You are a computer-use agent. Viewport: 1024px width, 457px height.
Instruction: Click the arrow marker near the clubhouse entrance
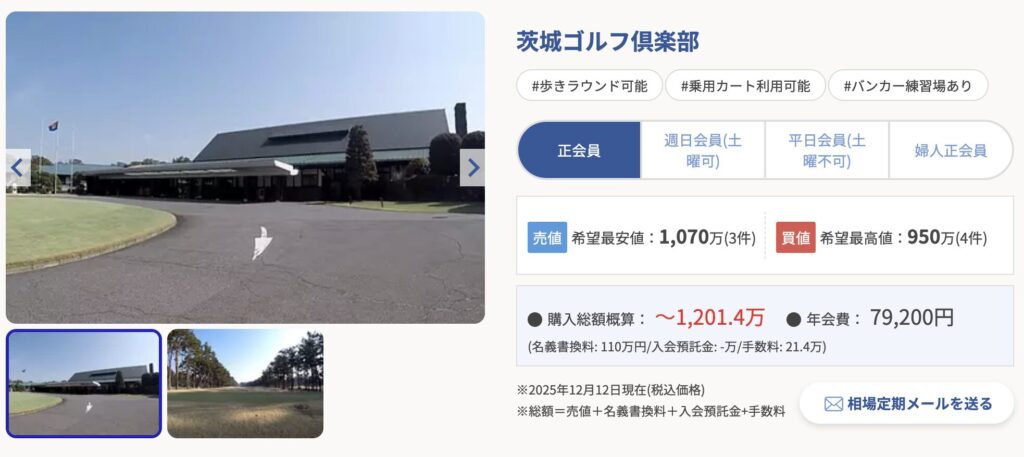pos(286,167)
